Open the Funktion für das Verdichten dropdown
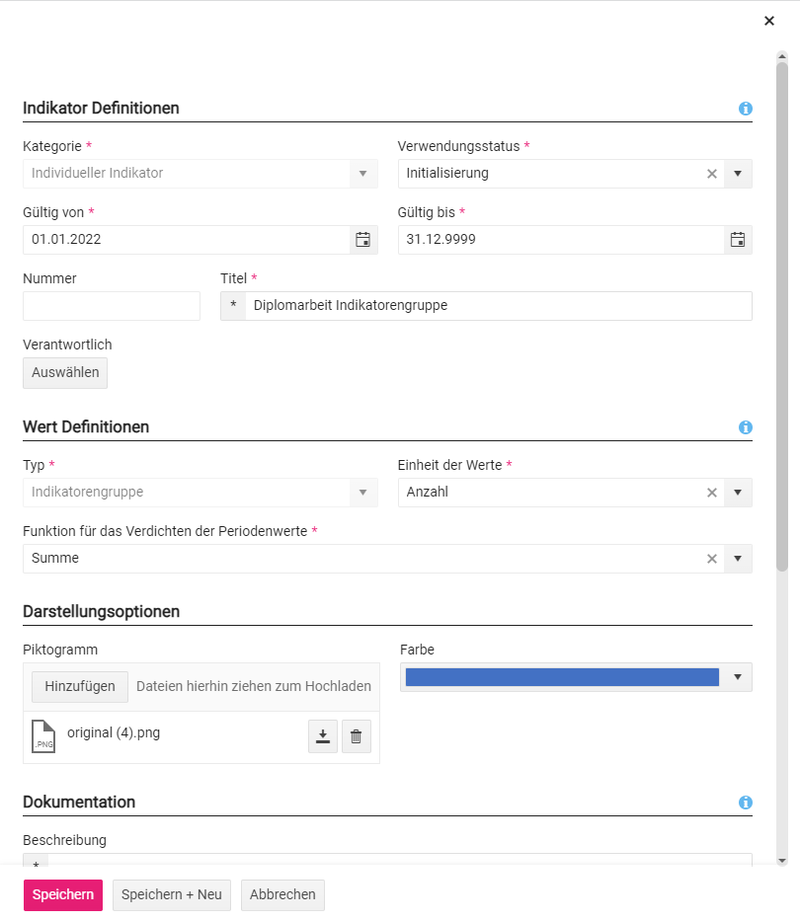The image size is (800, 921). (737, 559)
